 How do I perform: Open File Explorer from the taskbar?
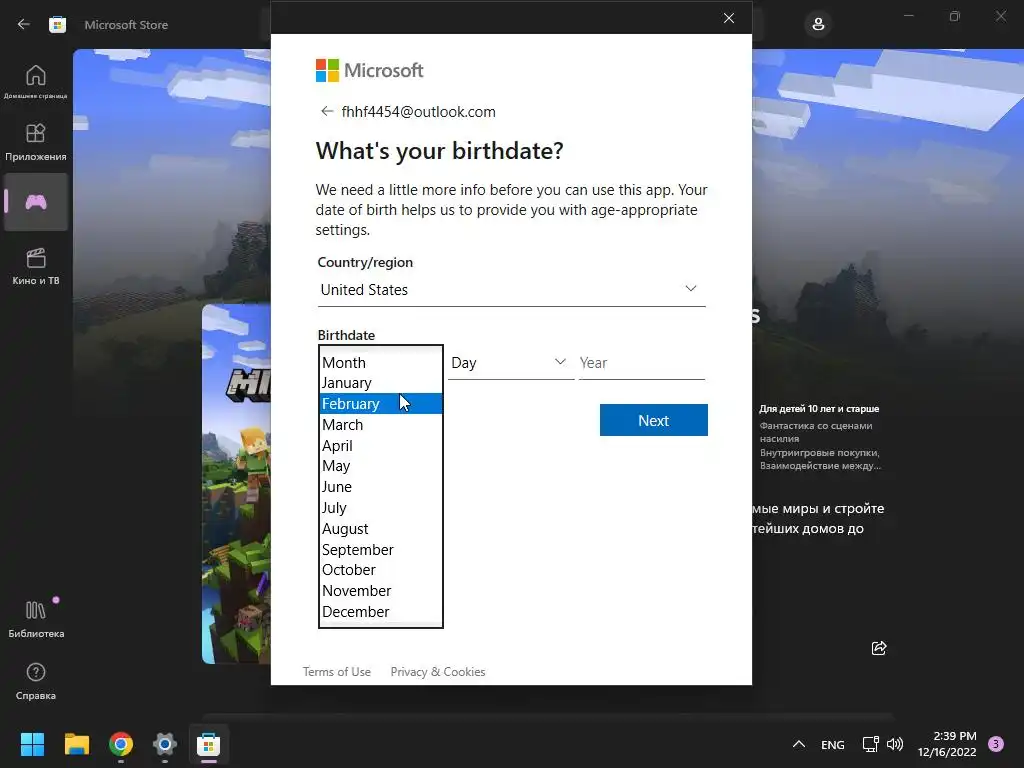[76, 744]
